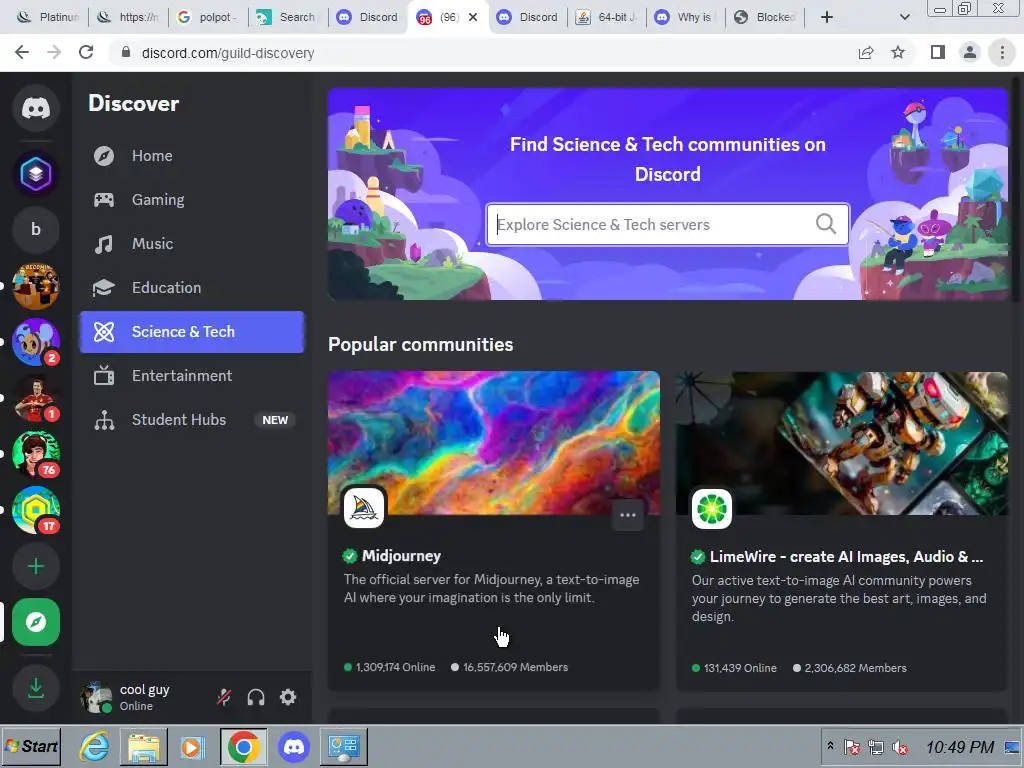Screen dimensions: 1024x768
Task: Show hidden tray icons arrow
Action: [x=830, y=746]
